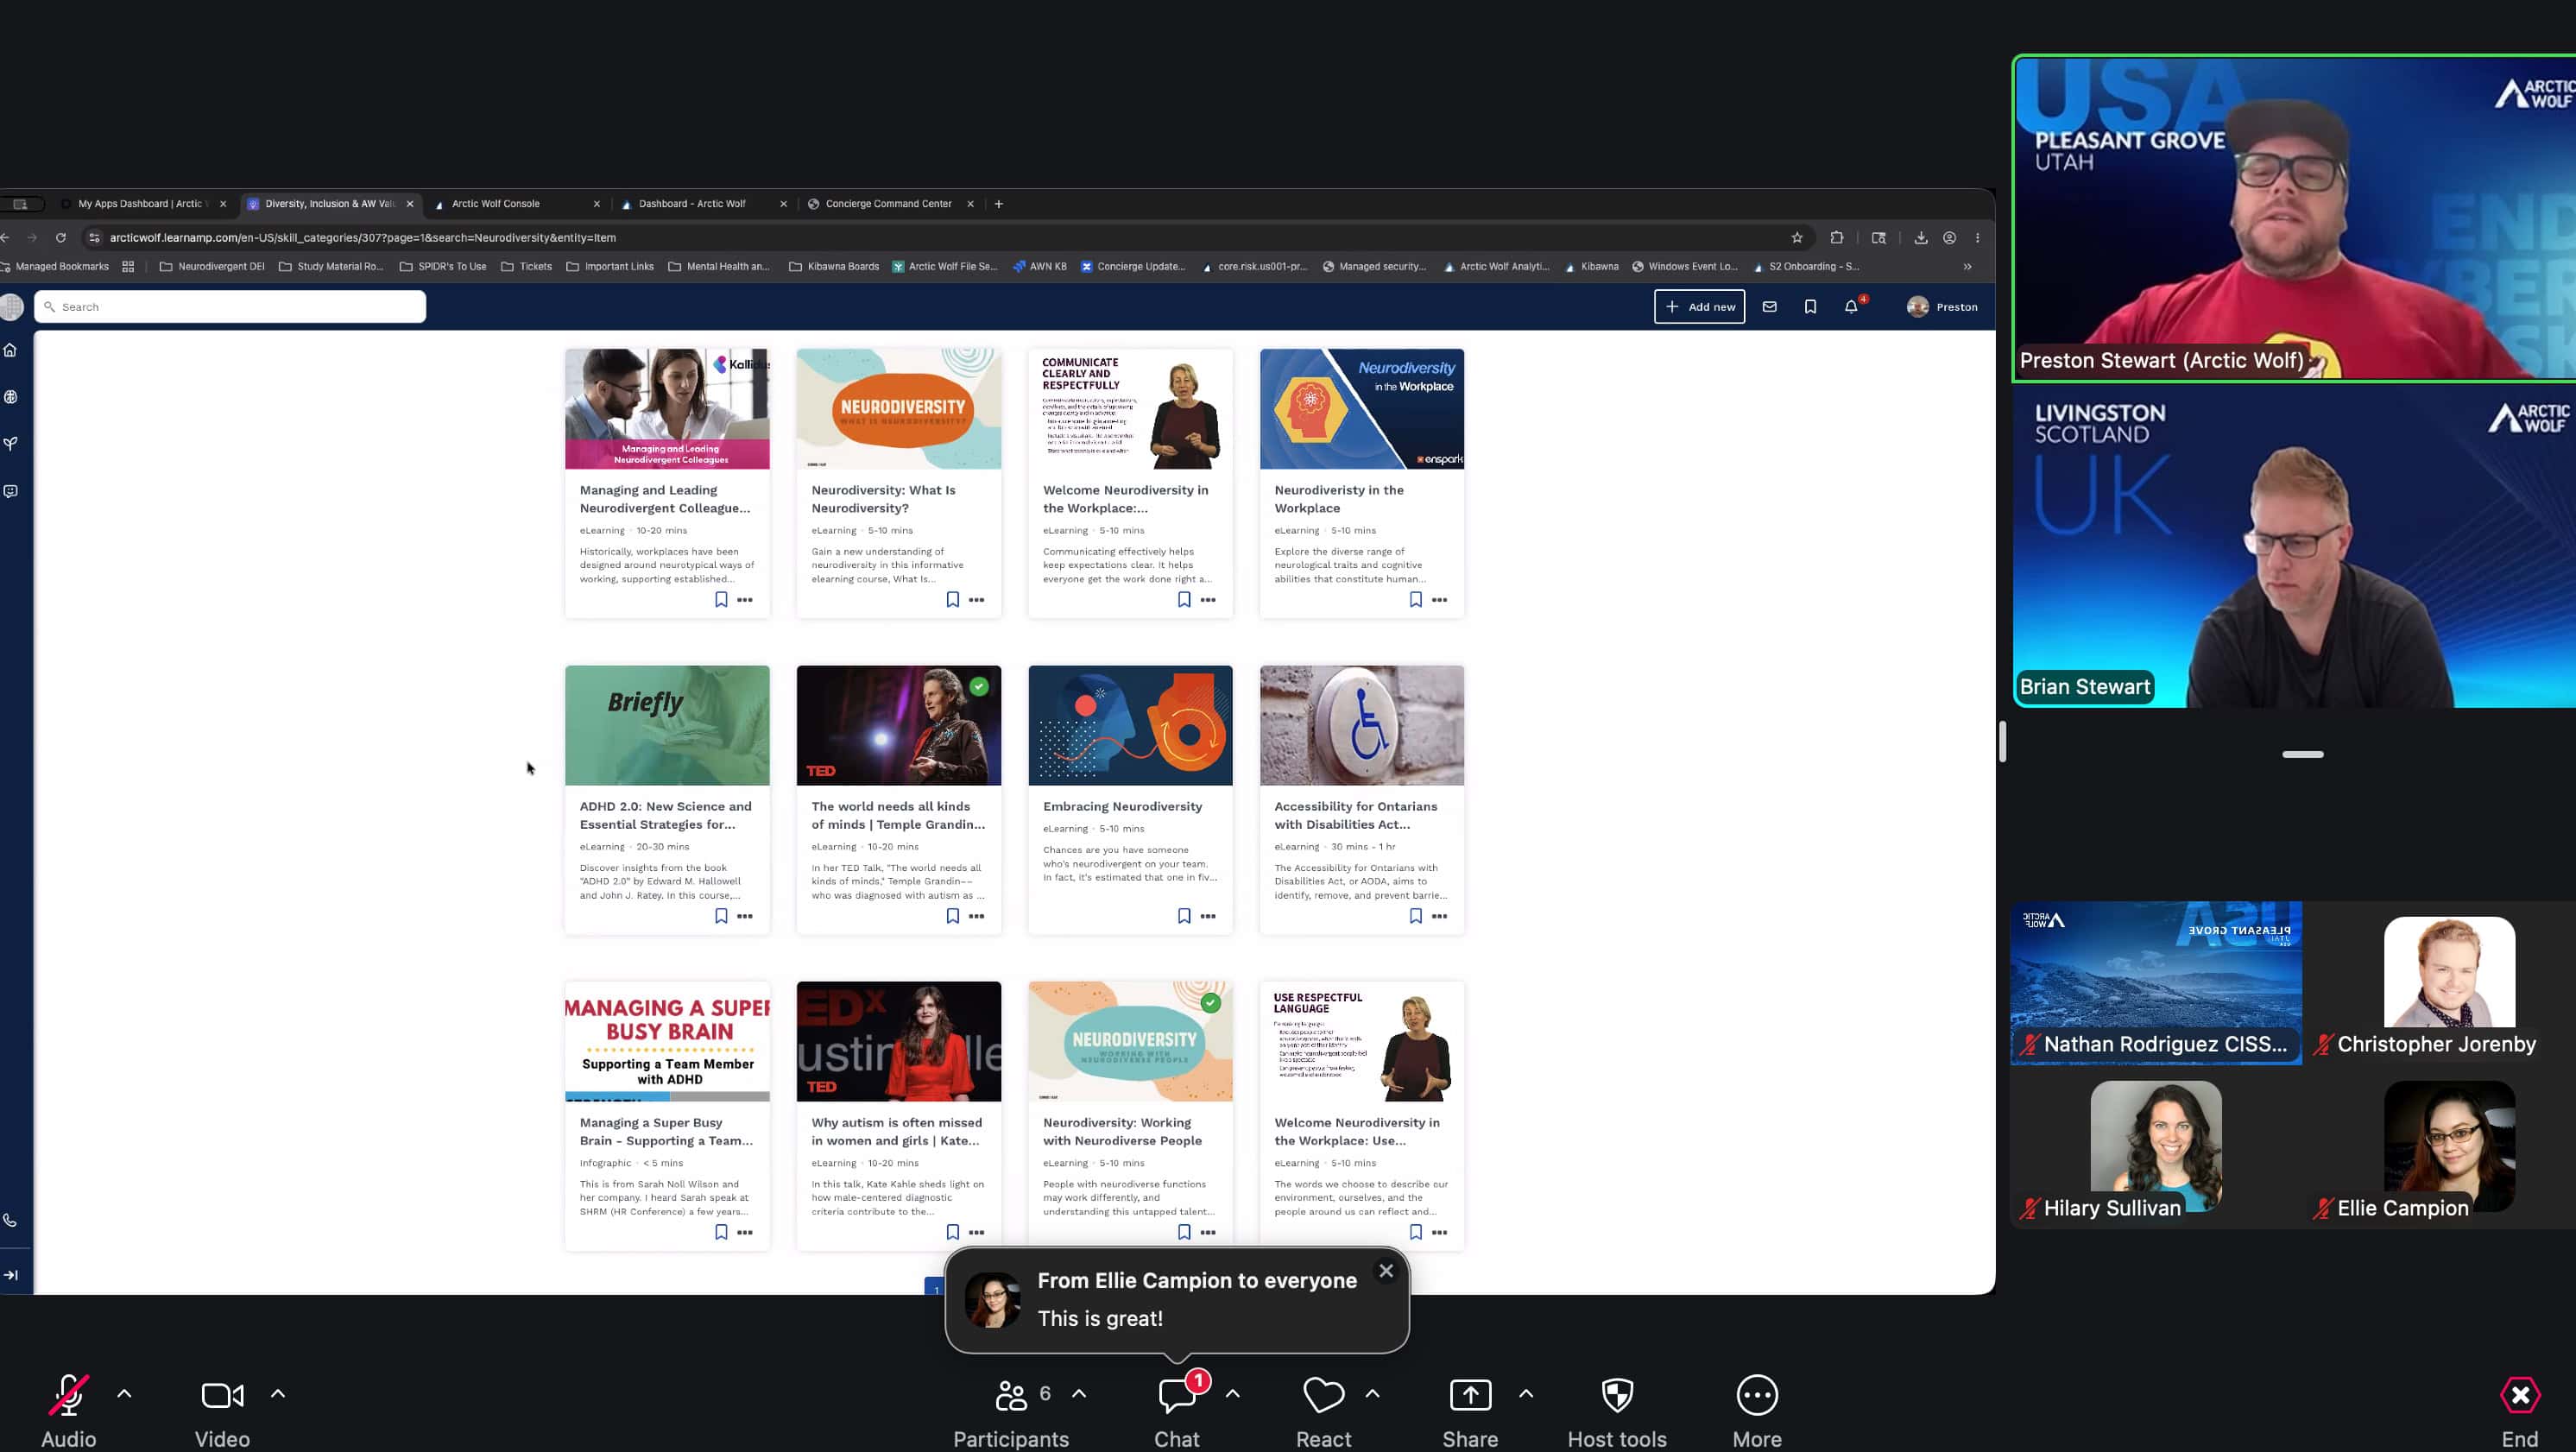The width and height of the screenshot is (2576, 1452).
Task: Expand share options caret
Action: pyautogui.click(x=1526, y=1393)
